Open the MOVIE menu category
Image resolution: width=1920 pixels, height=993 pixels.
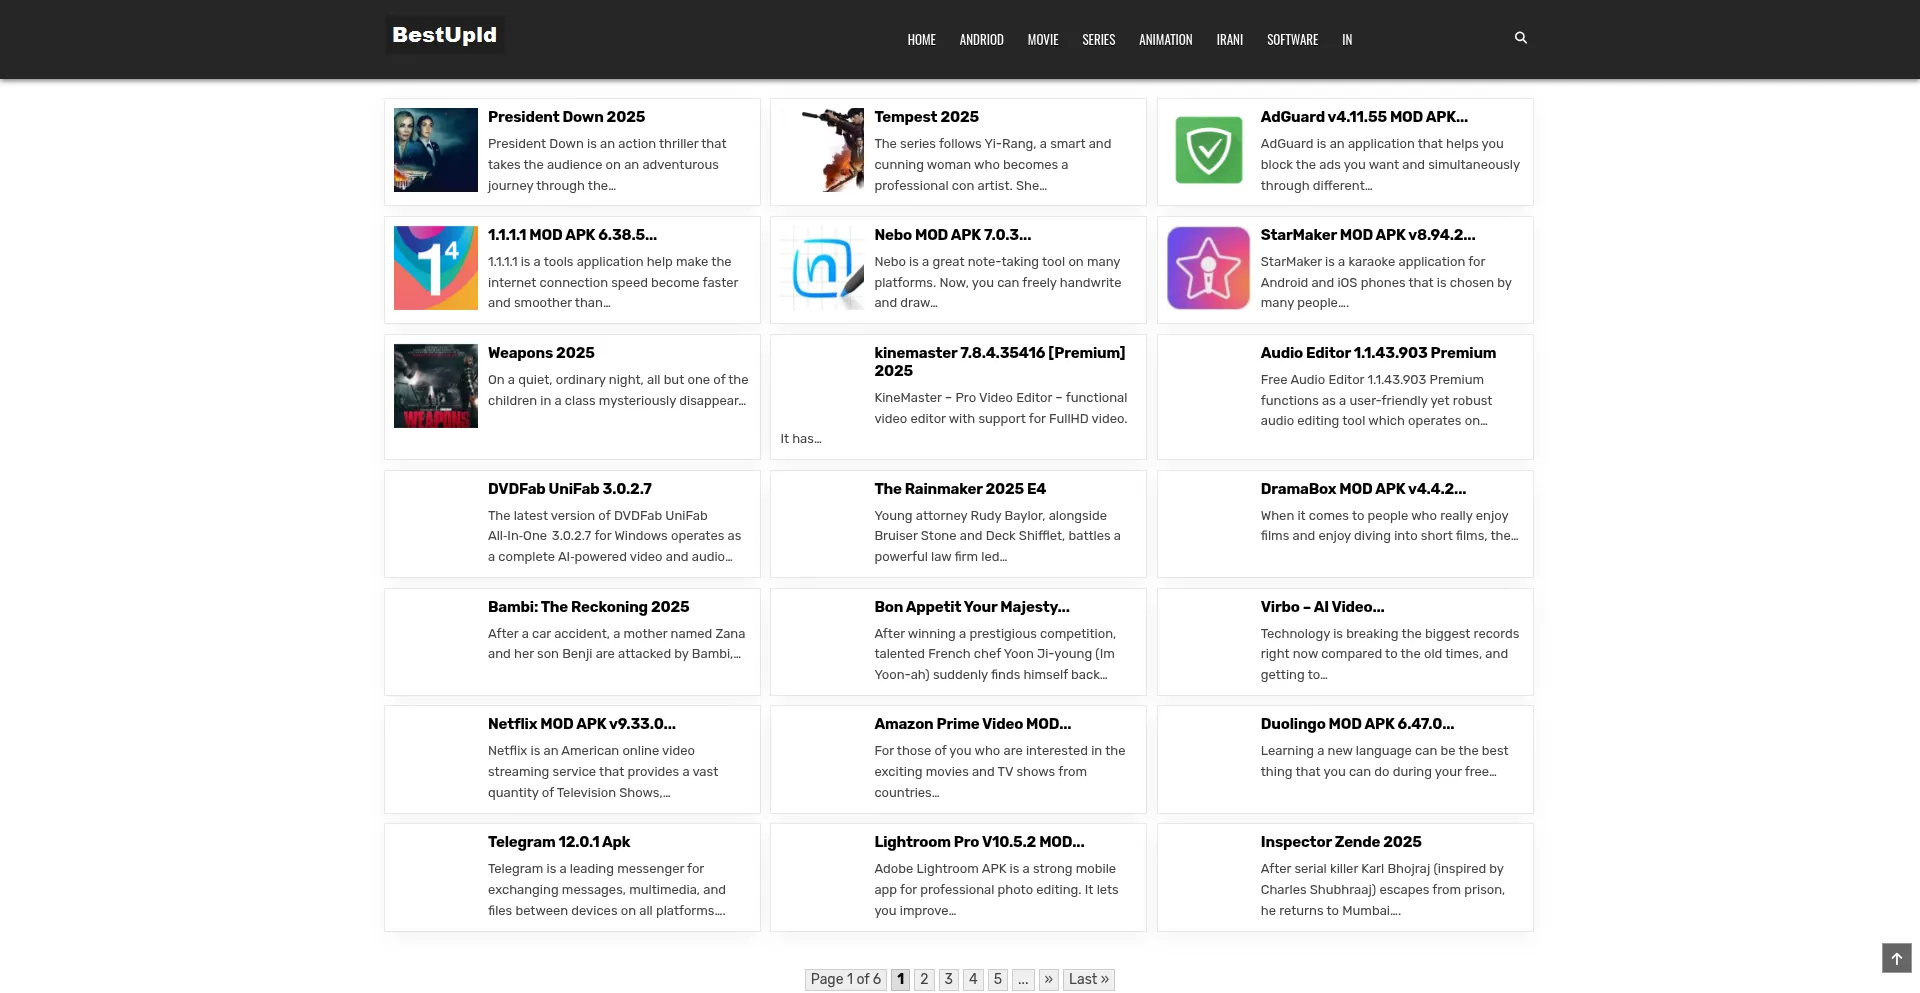[x=1043, y=40]
